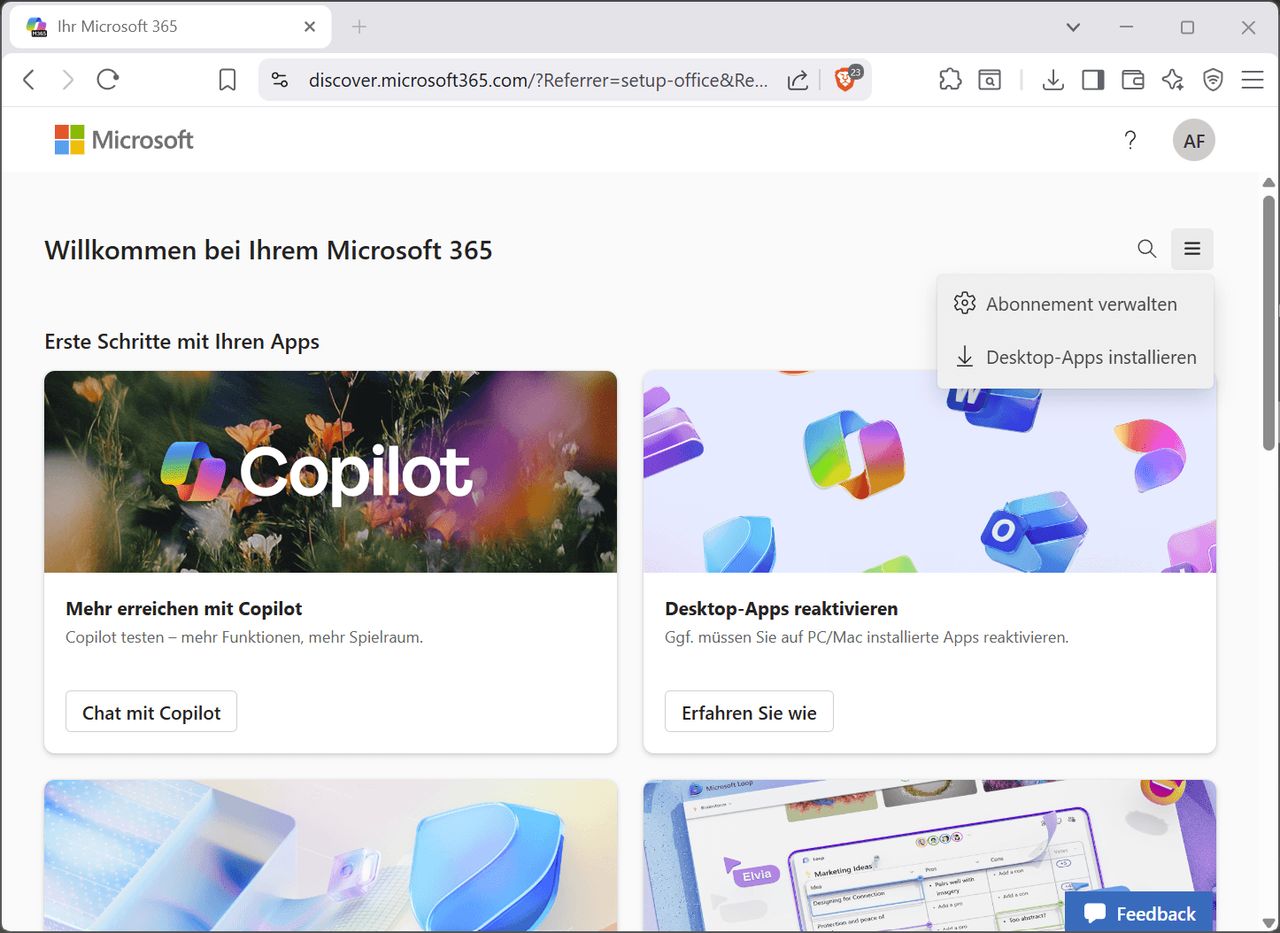This screenshot has height=933, width=1280.
Task: Open Leo AI sparkle icon
Action: coord(1173,80)
